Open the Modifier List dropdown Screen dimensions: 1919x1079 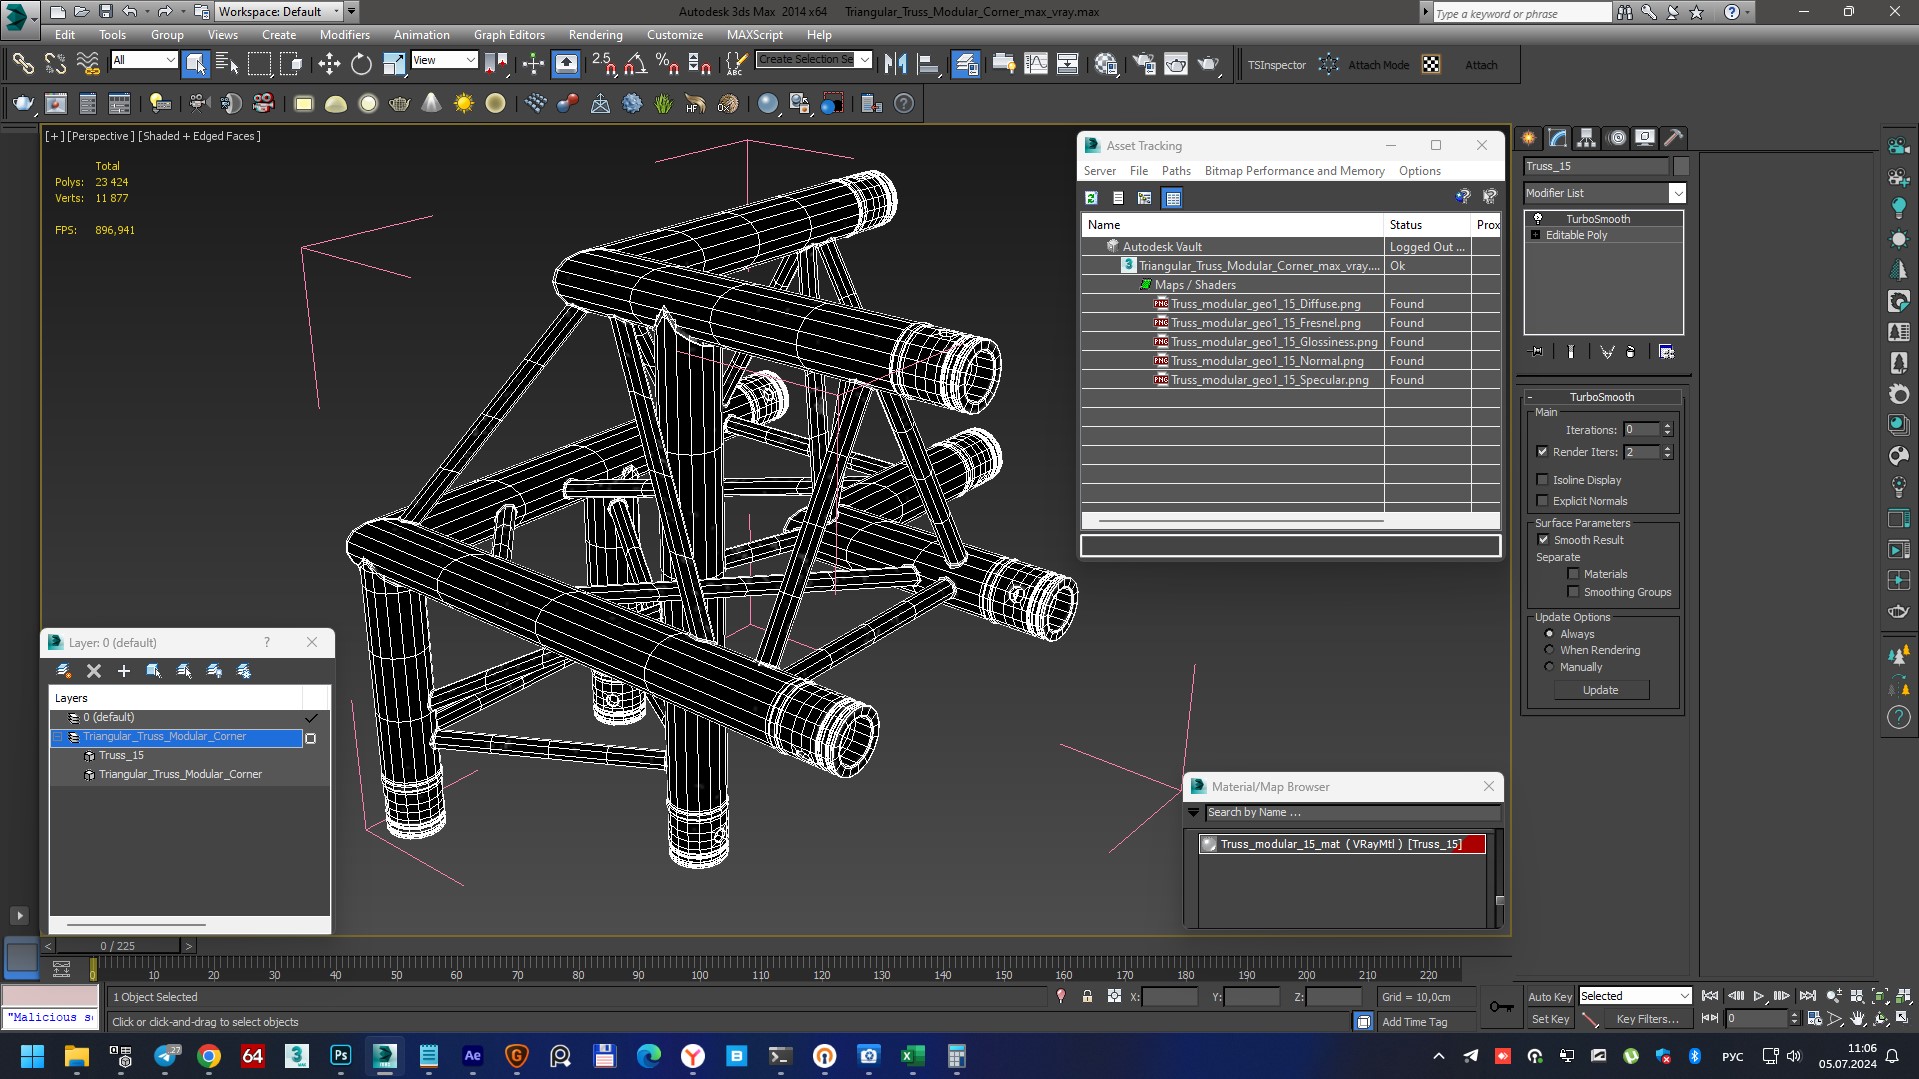(1677, 193)
